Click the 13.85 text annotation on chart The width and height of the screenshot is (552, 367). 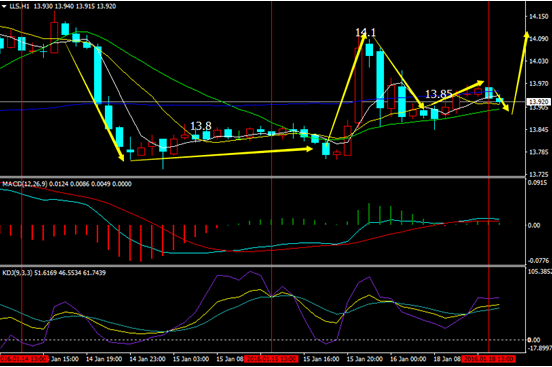pos(439,94)
